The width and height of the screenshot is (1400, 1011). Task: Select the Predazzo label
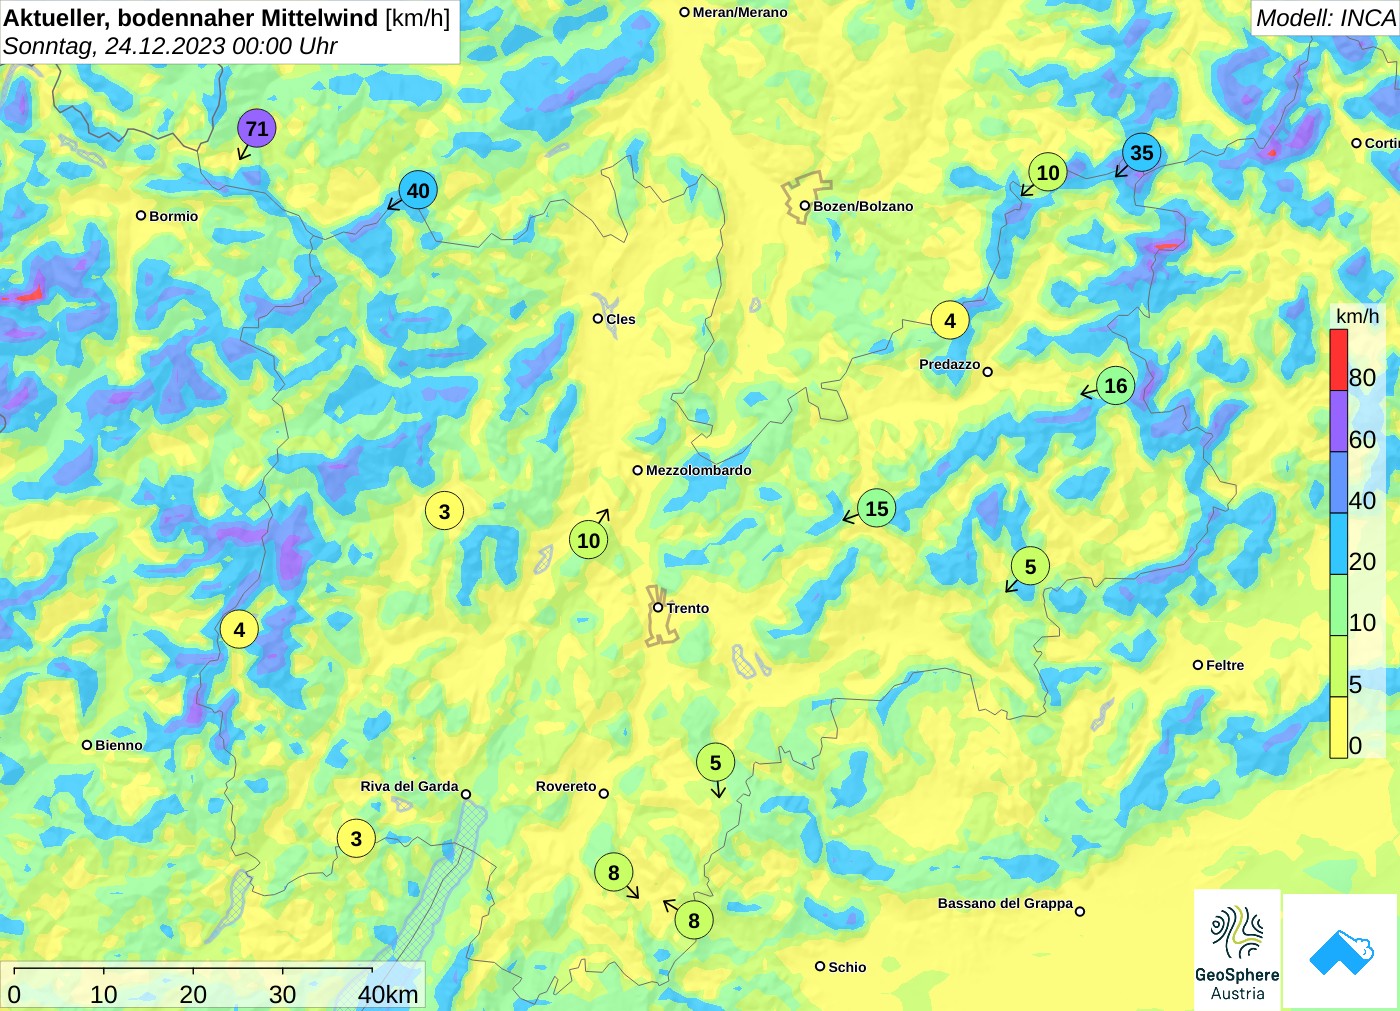click(x=950, y=364)
